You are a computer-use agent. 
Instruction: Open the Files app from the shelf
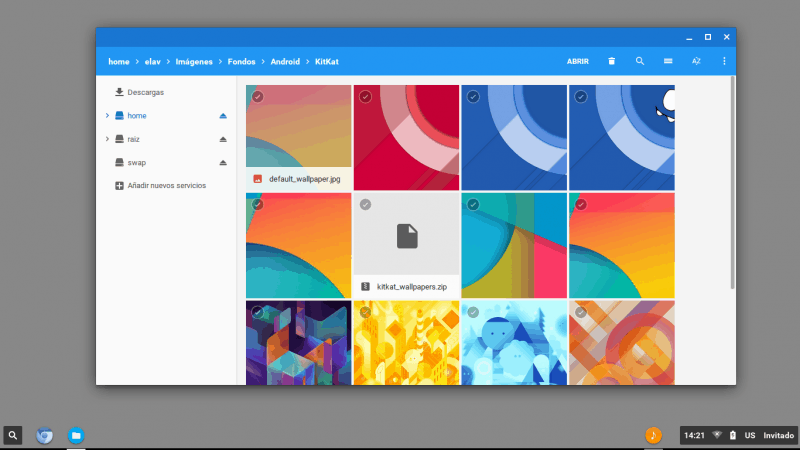pyautogui.click(x=76, y=435)
